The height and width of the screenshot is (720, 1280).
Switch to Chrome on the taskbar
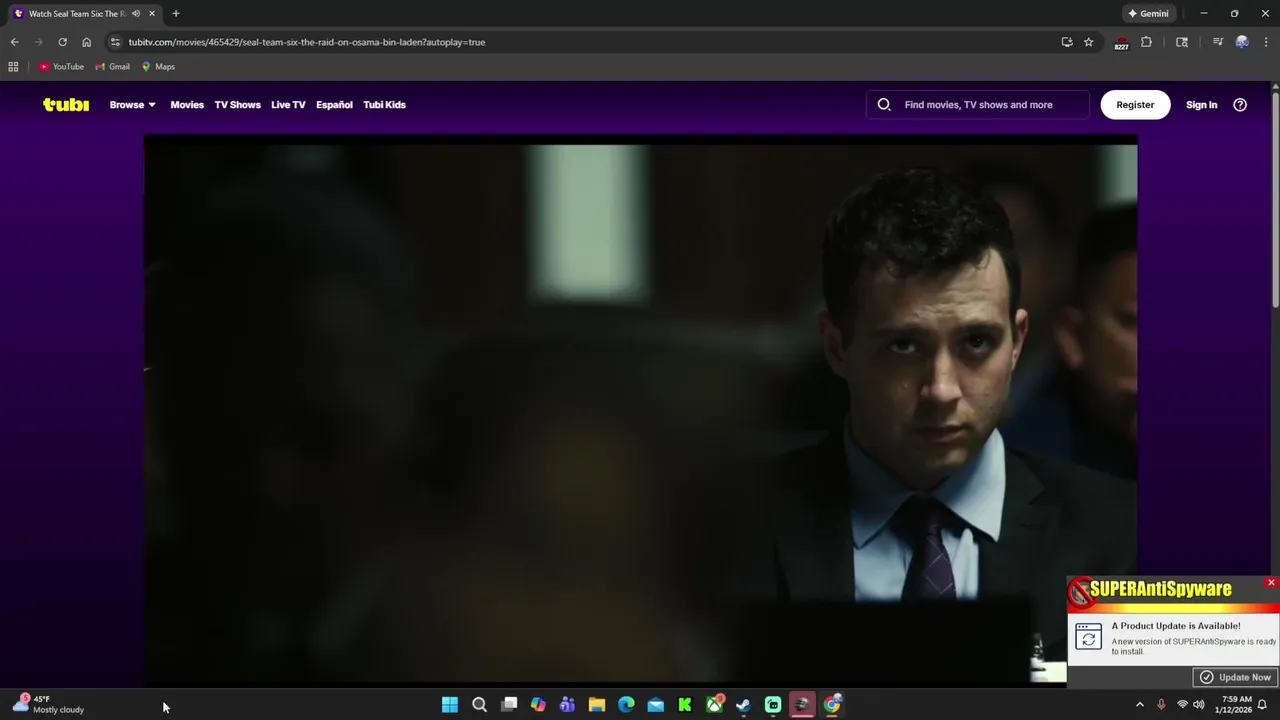coord(832,705)
